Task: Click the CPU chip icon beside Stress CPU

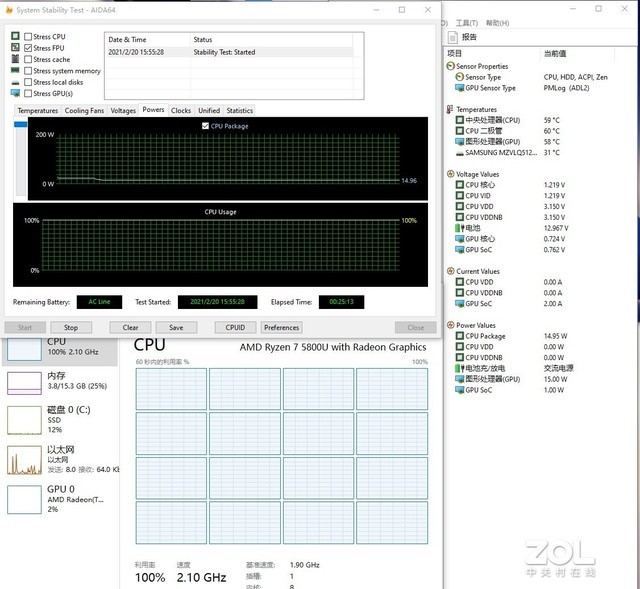Action: tap(15, 36)
